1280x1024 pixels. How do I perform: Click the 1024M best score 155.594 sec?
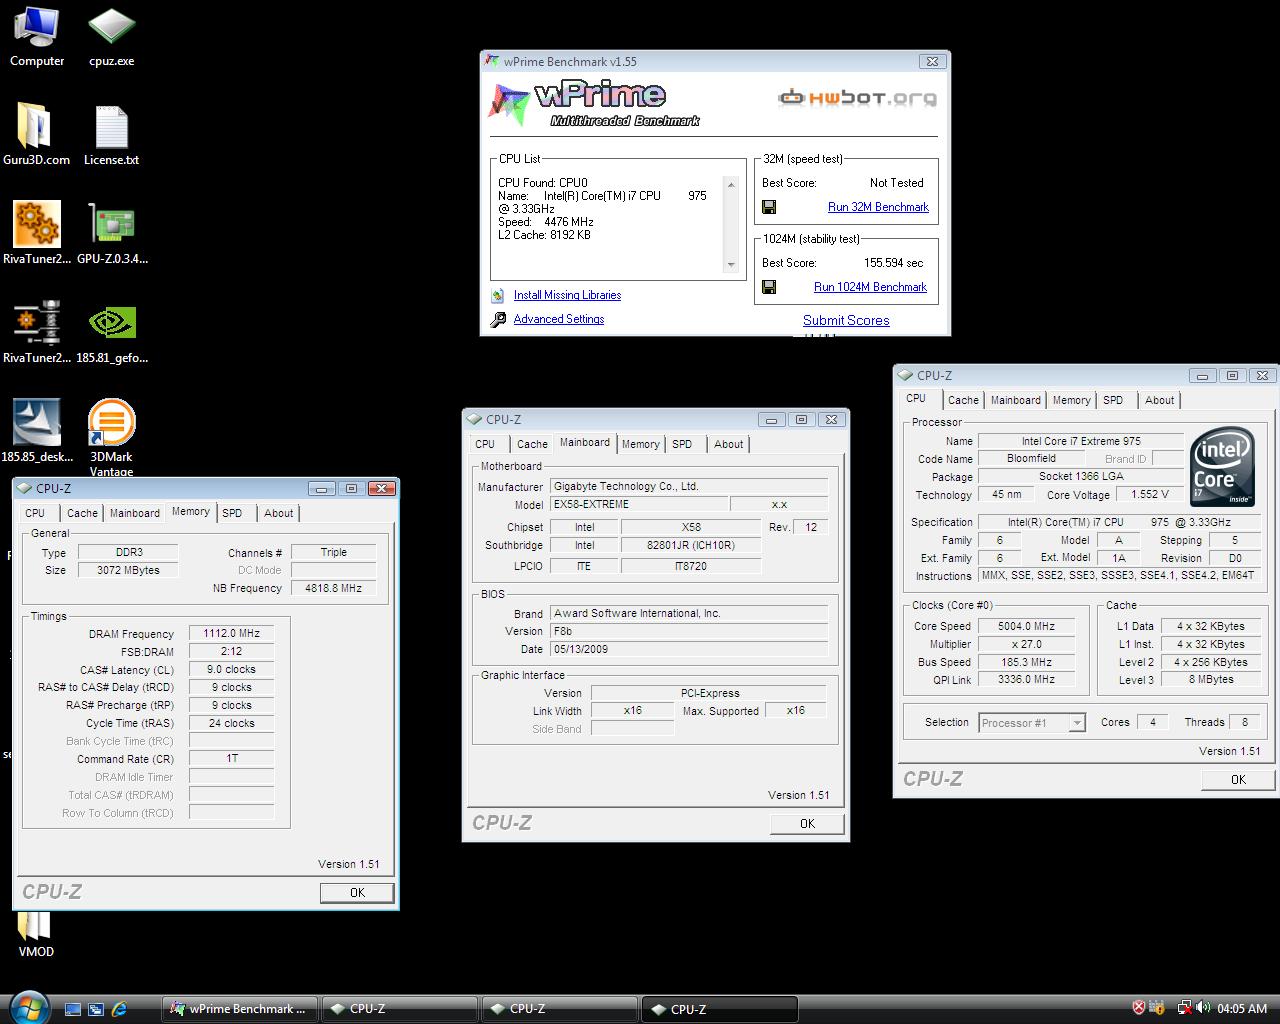coord(894,263)
